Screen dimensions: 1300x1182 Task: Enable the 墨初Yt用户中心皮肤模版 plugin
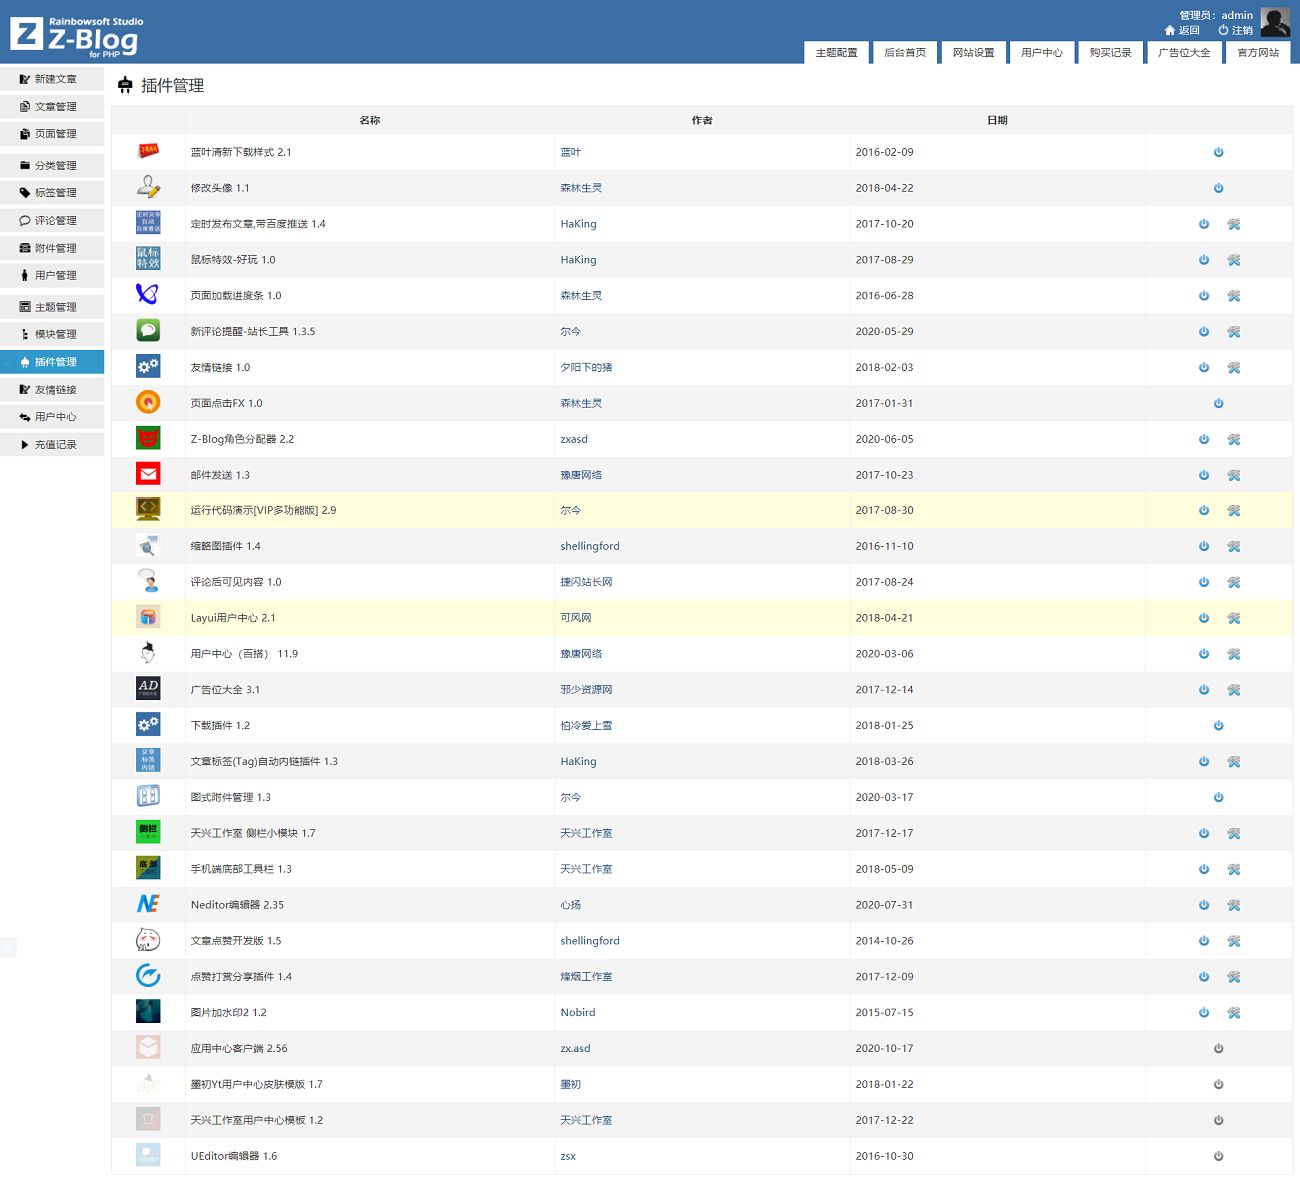pos(1218,1084)
